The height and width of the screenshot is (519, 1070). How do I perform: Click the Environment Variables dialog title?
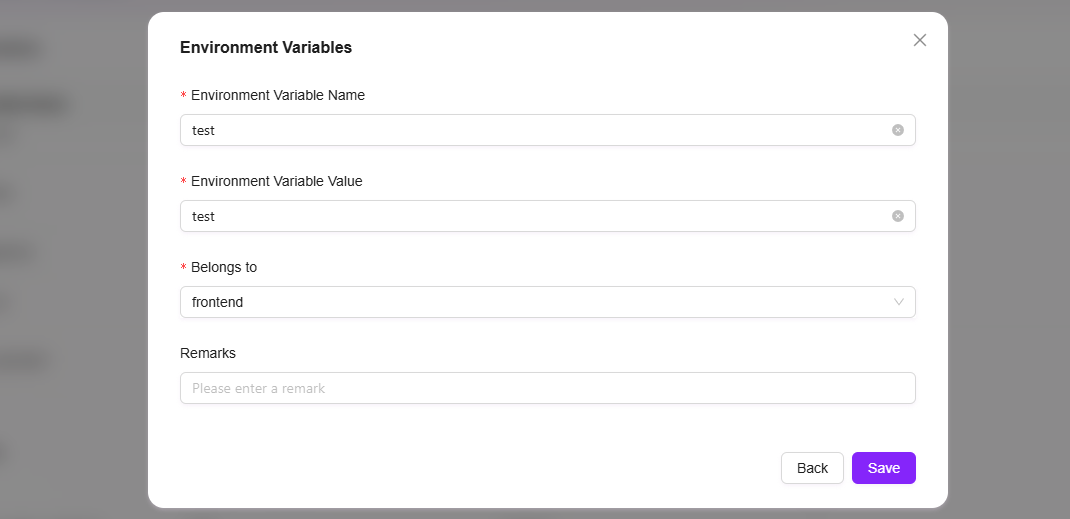266,47
